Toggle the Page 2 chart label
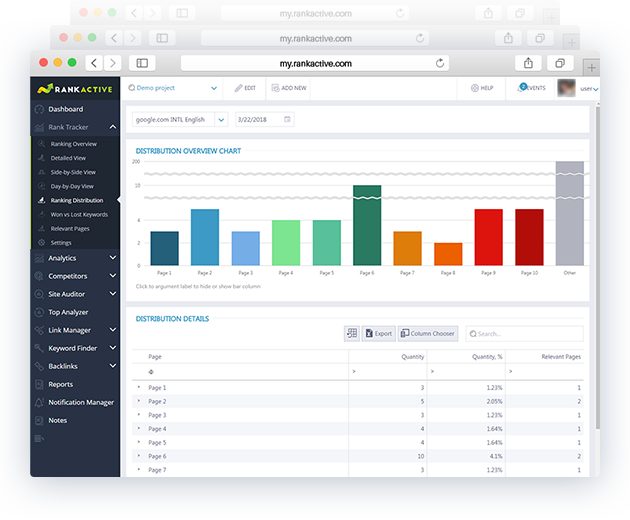The width and height of the screenshot is (630, 520). [x=205, y=273]
